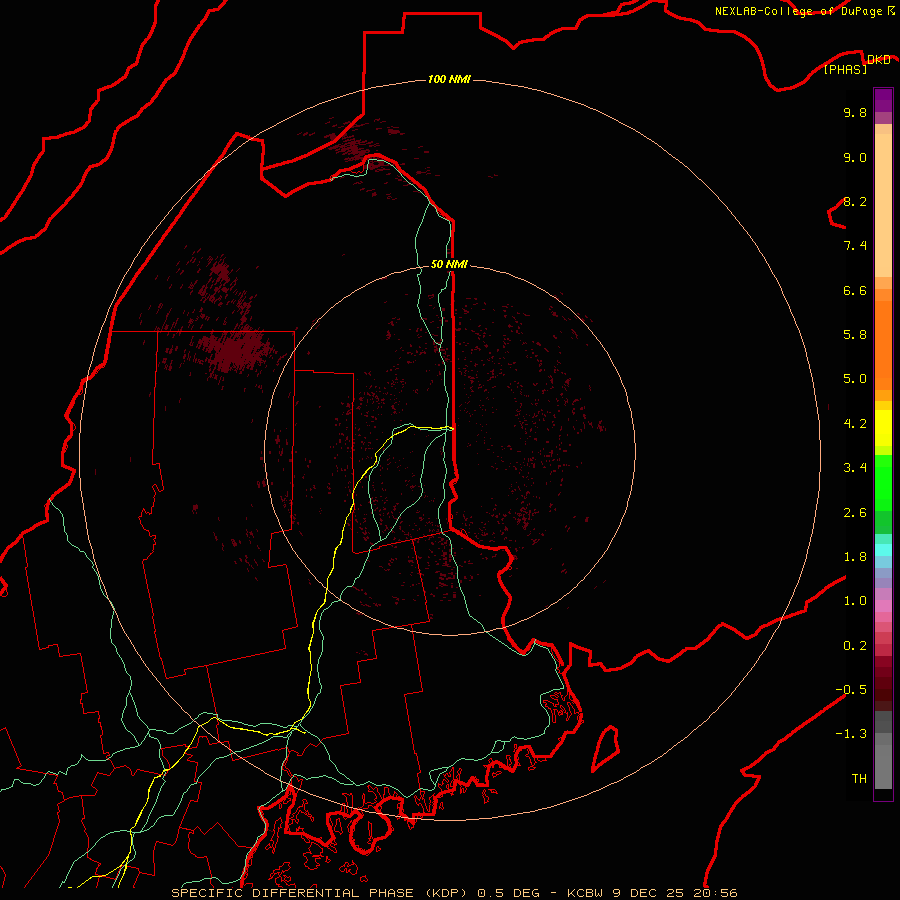Click the 2.6 scale value
This screenshot has height=900, width=900.
tap(855, 513)
